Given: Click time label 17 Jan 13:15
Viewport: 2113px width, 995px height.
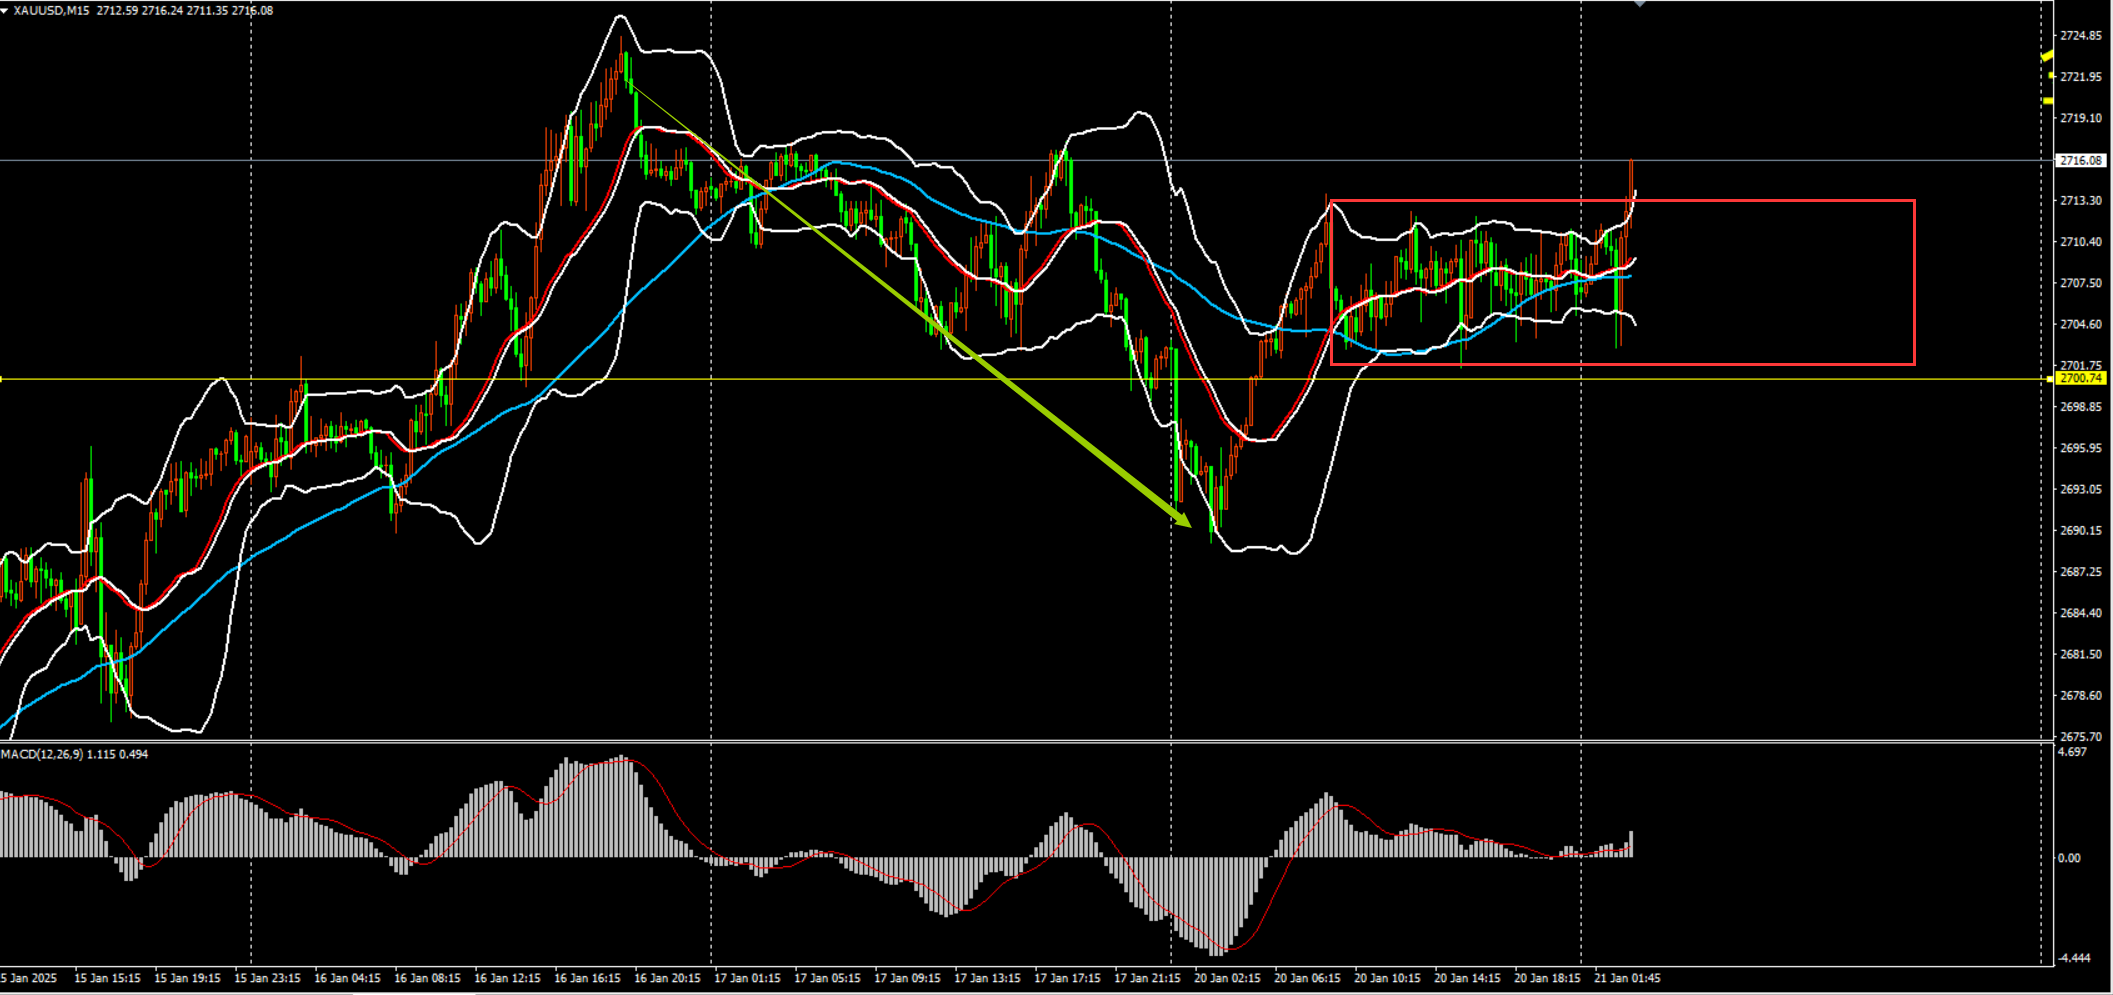Looking at the screenshot, I should pos(988,978).
